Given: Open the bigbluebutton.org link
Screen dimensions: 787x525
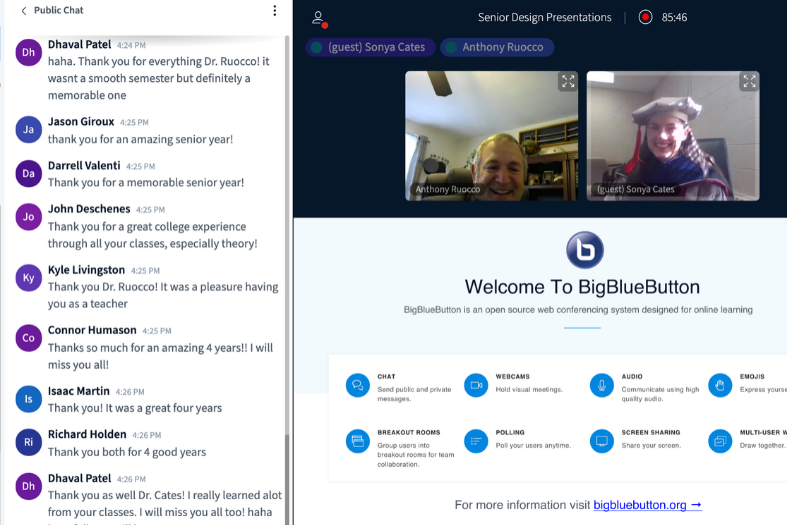Looking at the screenshot, I should point(647,505).
